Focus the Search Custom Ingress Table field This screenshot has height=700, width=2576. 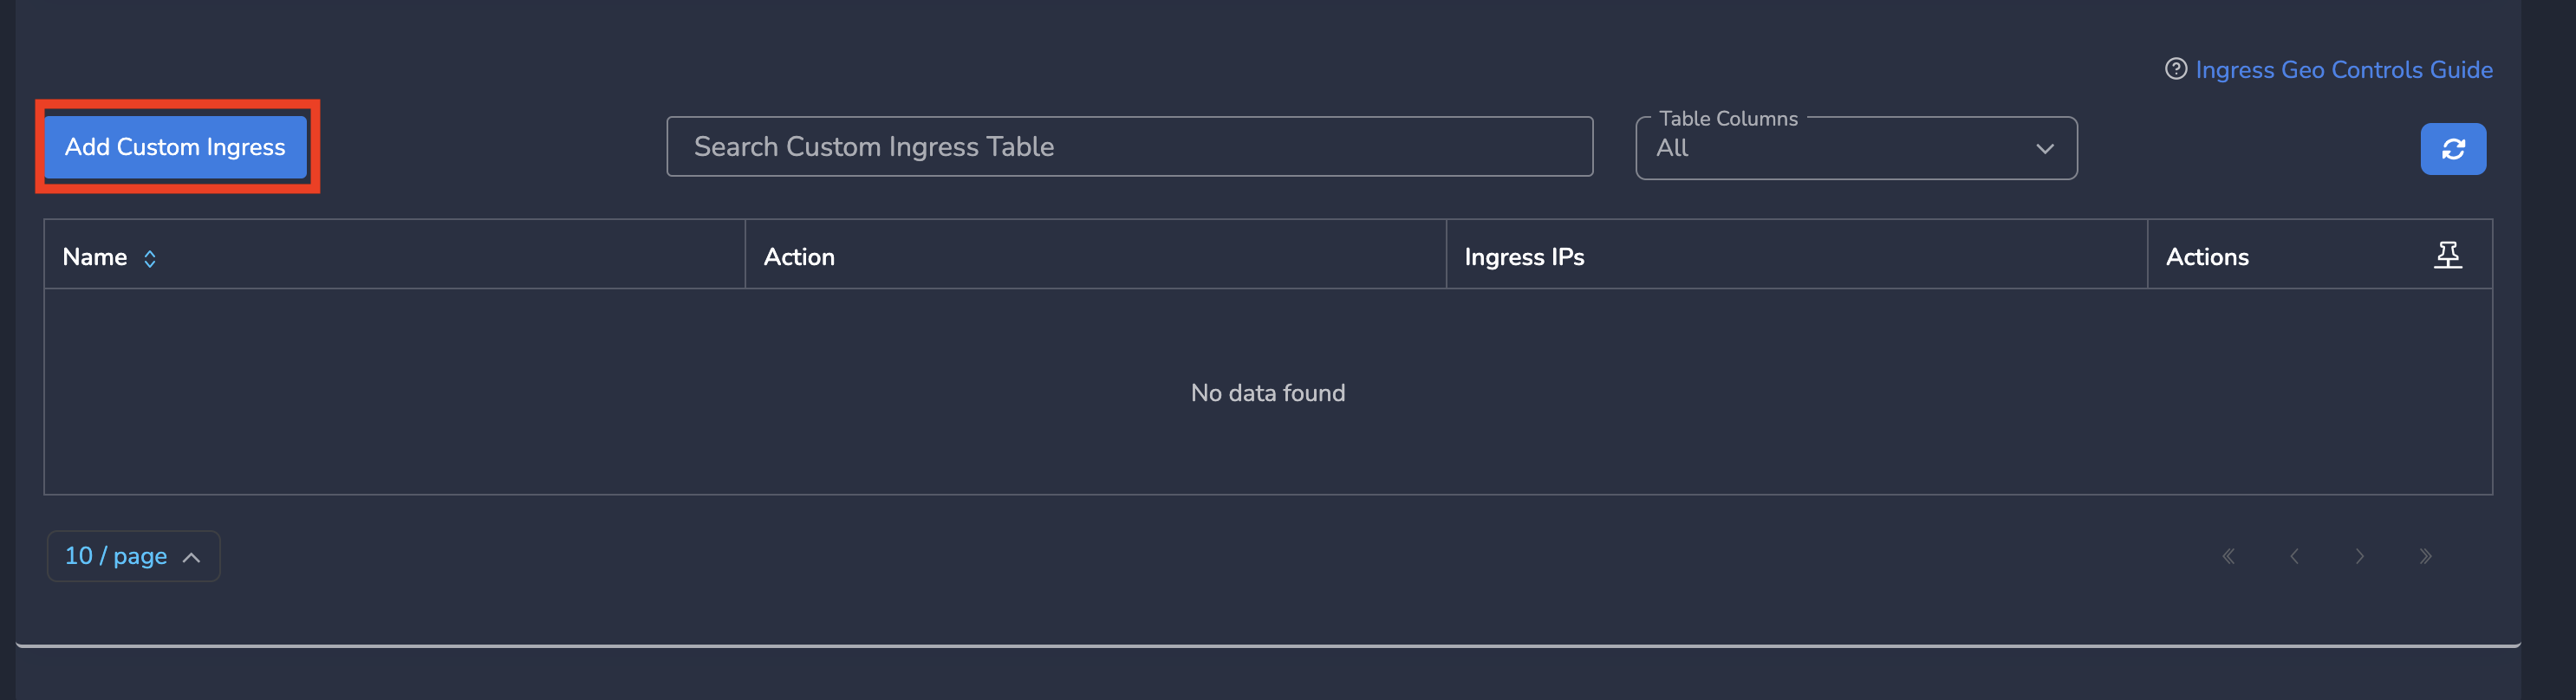[x=1129, y=147]
